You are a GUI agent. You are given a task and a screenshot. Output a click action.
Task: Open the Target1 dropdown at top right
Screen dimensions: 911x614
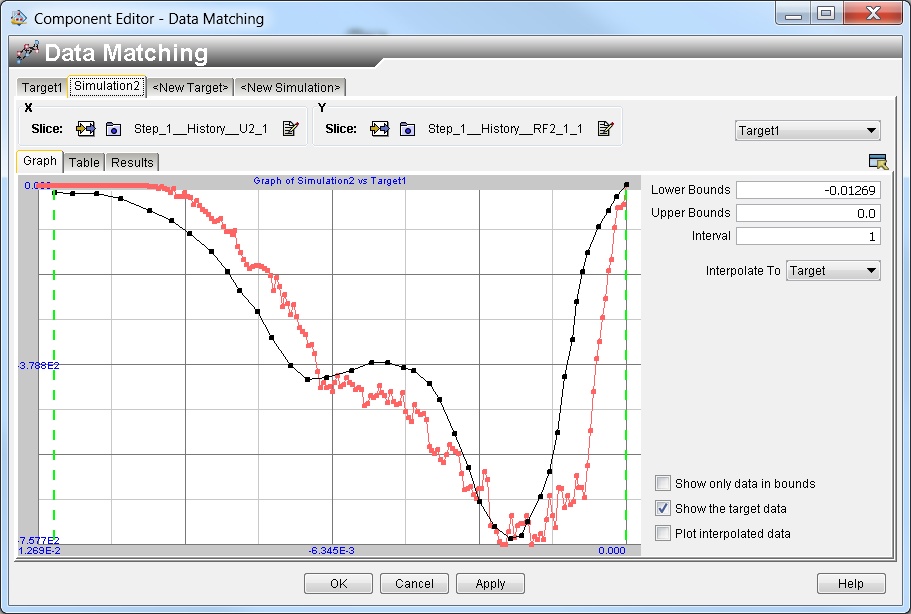click(808, 131)
